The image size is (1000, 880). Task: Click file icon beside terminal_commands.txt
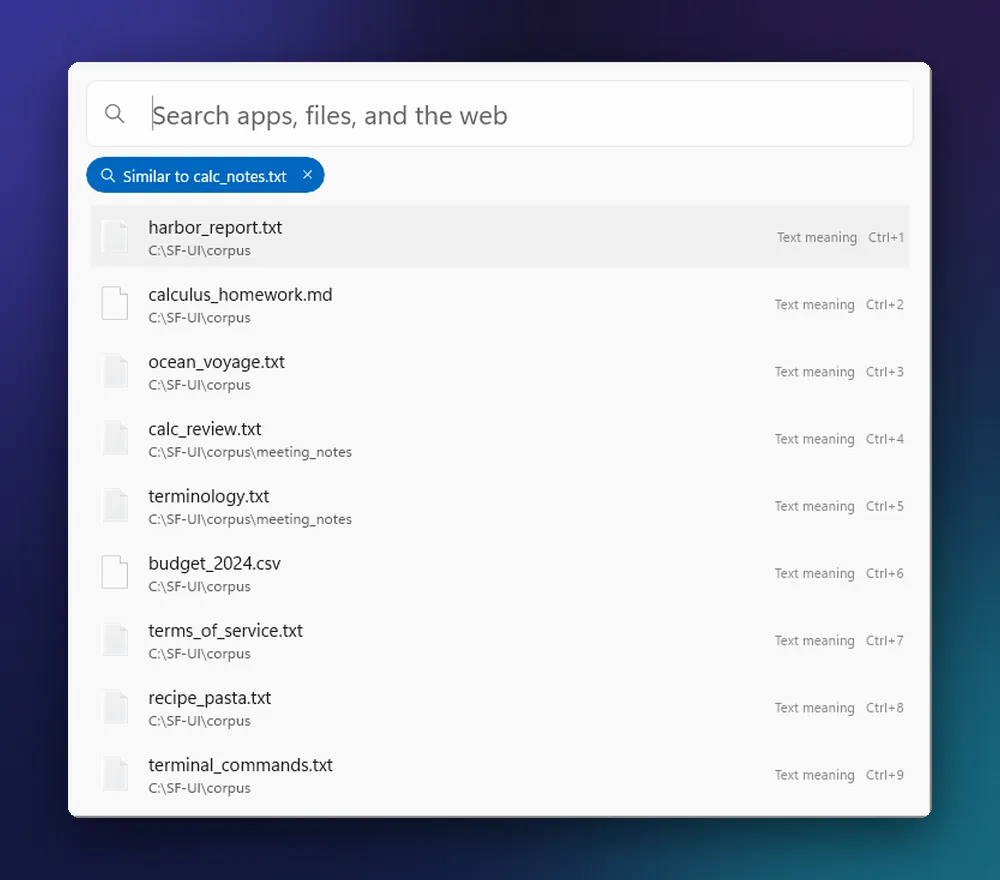(115, 774)
